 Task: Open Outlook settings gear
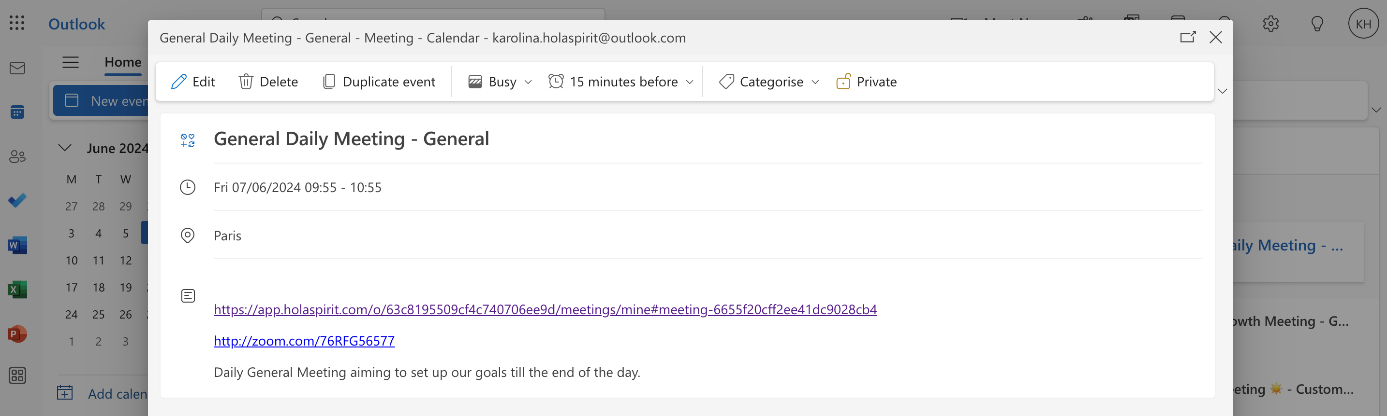click(1271, 23)
